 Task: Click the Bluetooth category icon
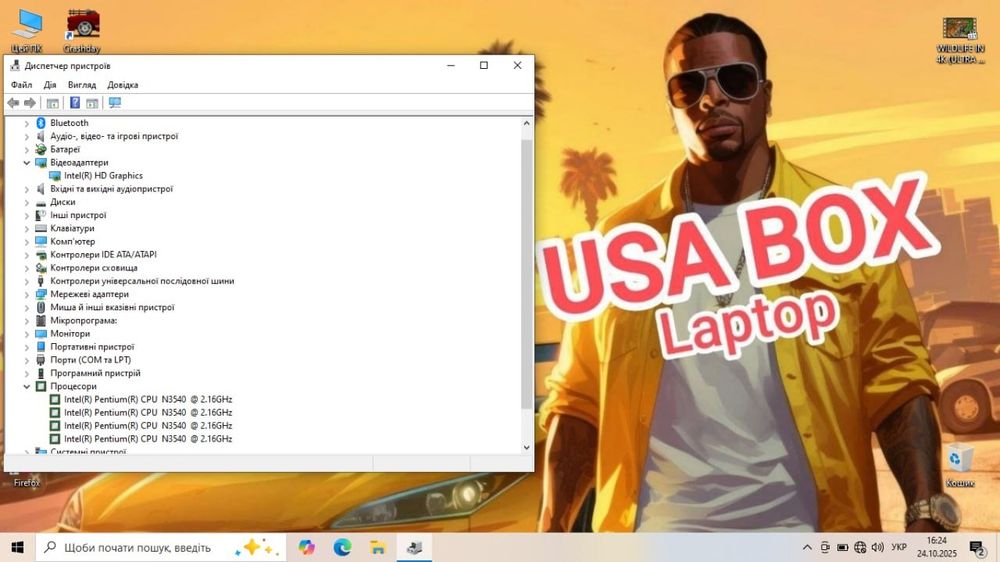click(41, 122)
